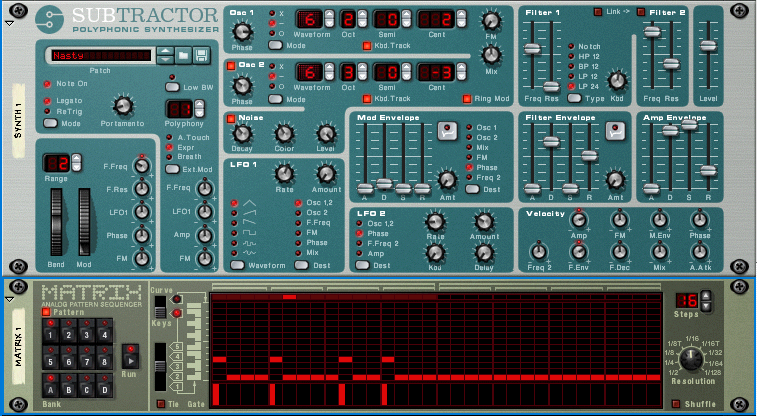The height and width of the screenshot is (416, 757).
Task: Select Matrix pattern 1 button
Action: pos(51,331)
